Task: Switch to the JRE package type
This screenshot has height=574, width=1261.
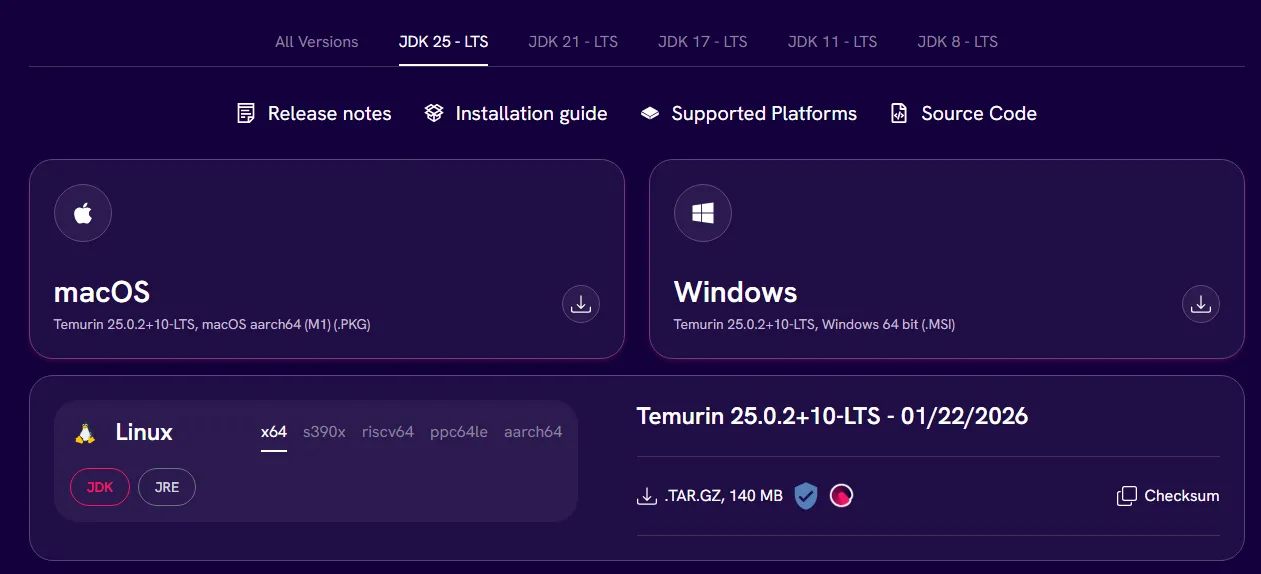Action: [167, 487]
